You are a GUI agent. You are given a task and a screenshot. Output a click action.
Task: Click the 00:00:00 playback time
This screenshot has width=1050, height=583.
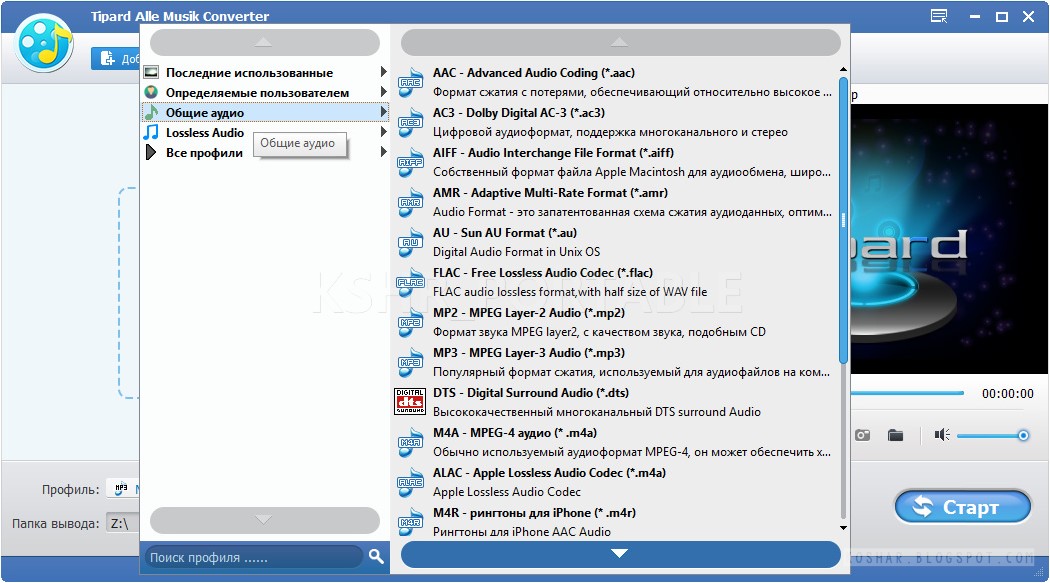click(1007, 394)
